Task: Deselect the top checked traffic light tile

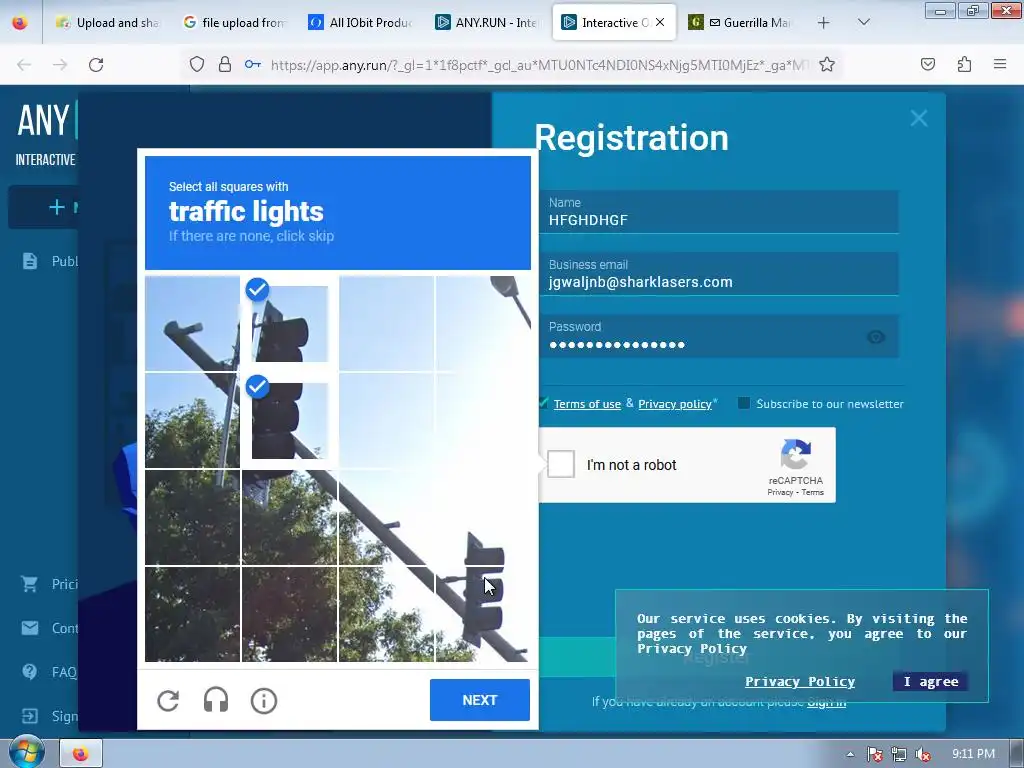Action: click(289, 323)
